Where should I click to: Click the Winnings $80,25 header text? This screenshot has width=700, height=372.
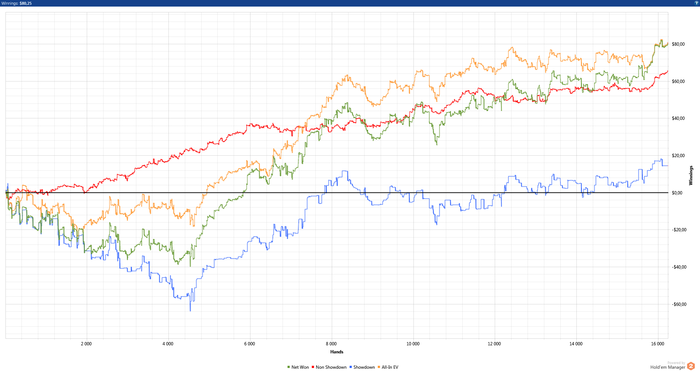pos(17,3)
